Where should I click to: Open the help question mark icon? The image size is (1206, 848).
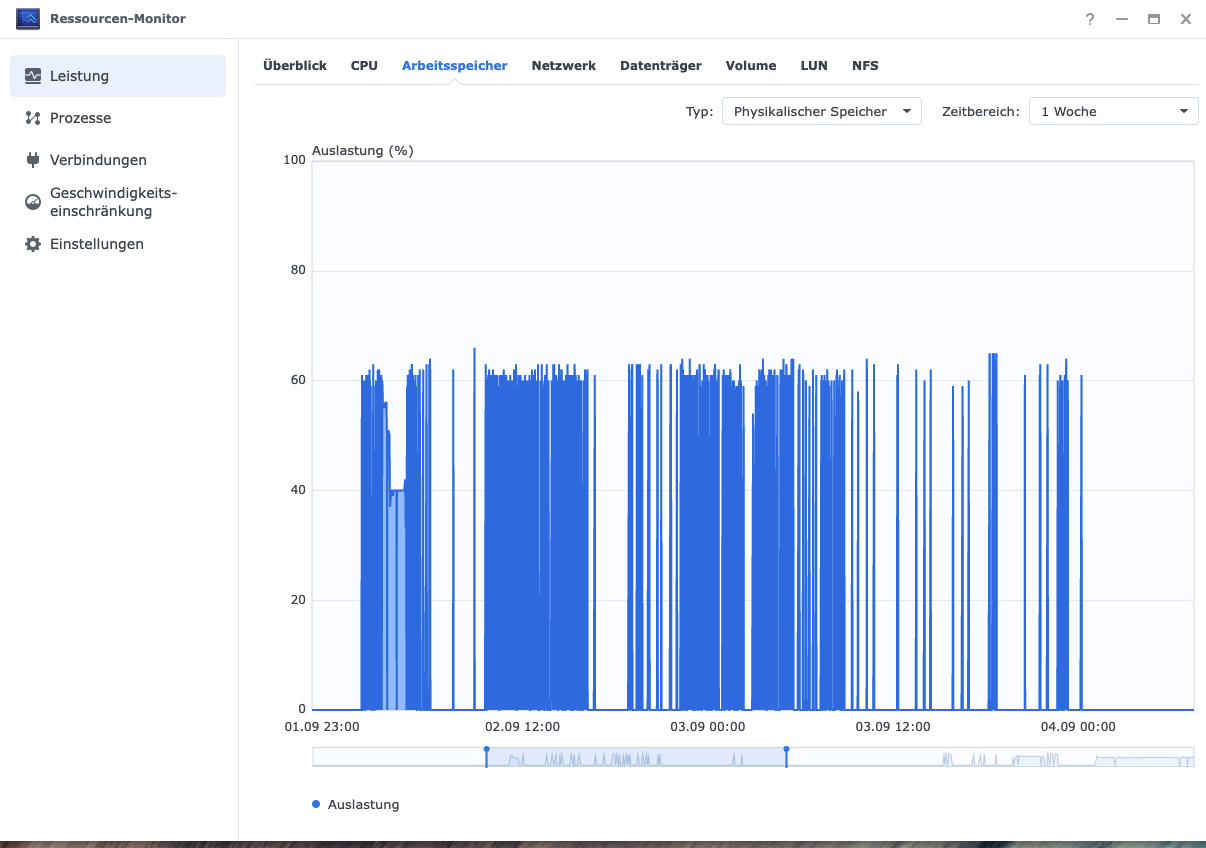point(1090,19)
